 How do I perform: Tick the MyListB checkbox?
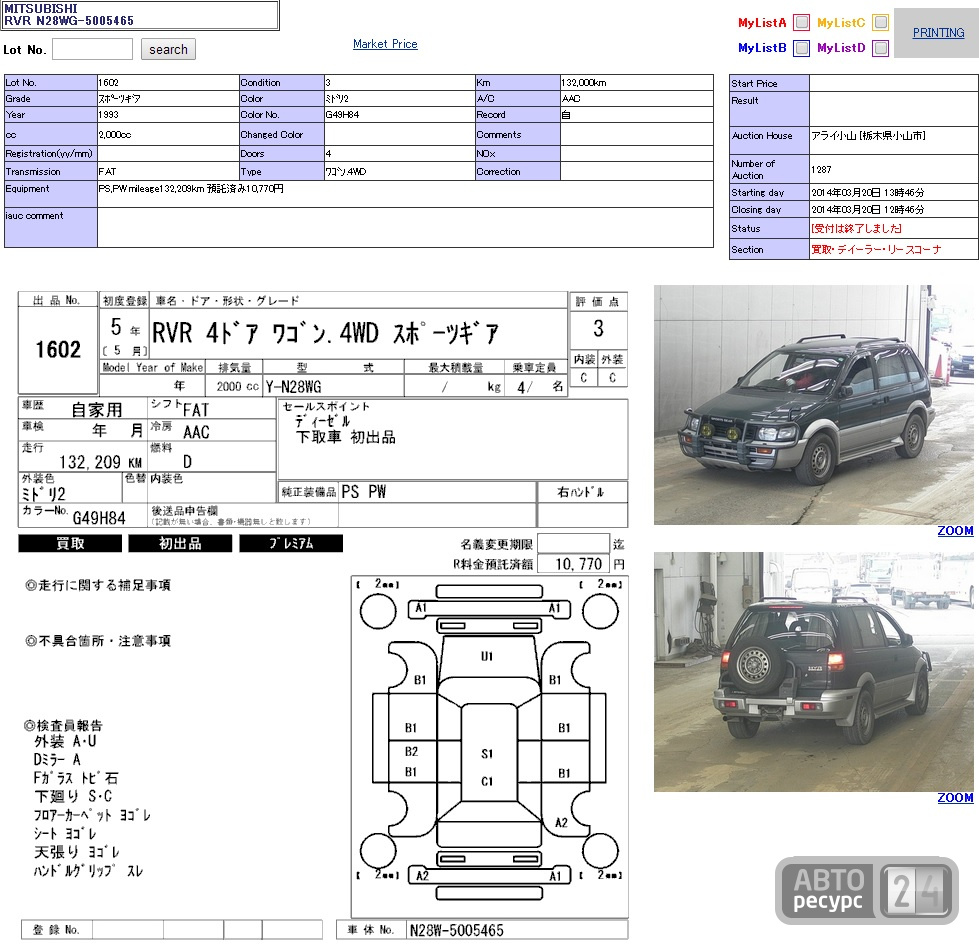coord(801,48)
